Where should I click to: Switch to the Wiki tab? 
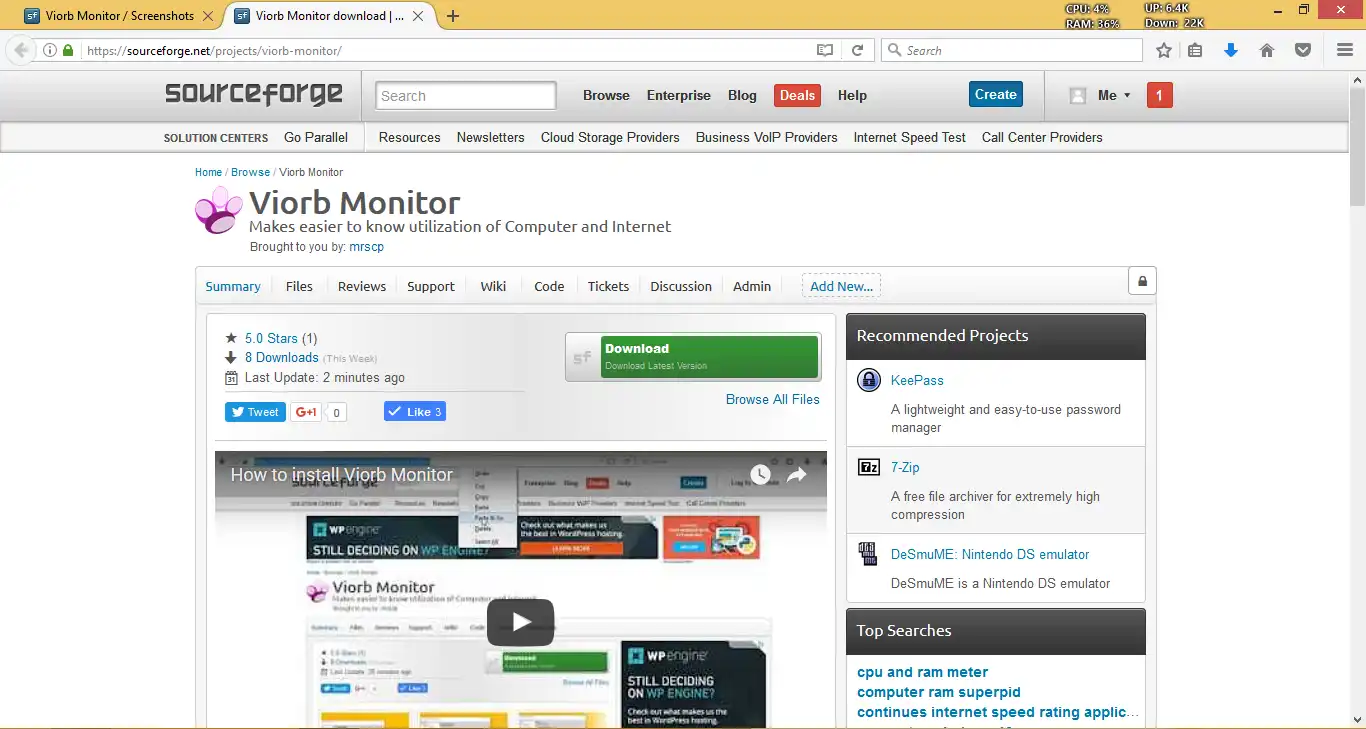pyautogui.click(x=493, y=286)
